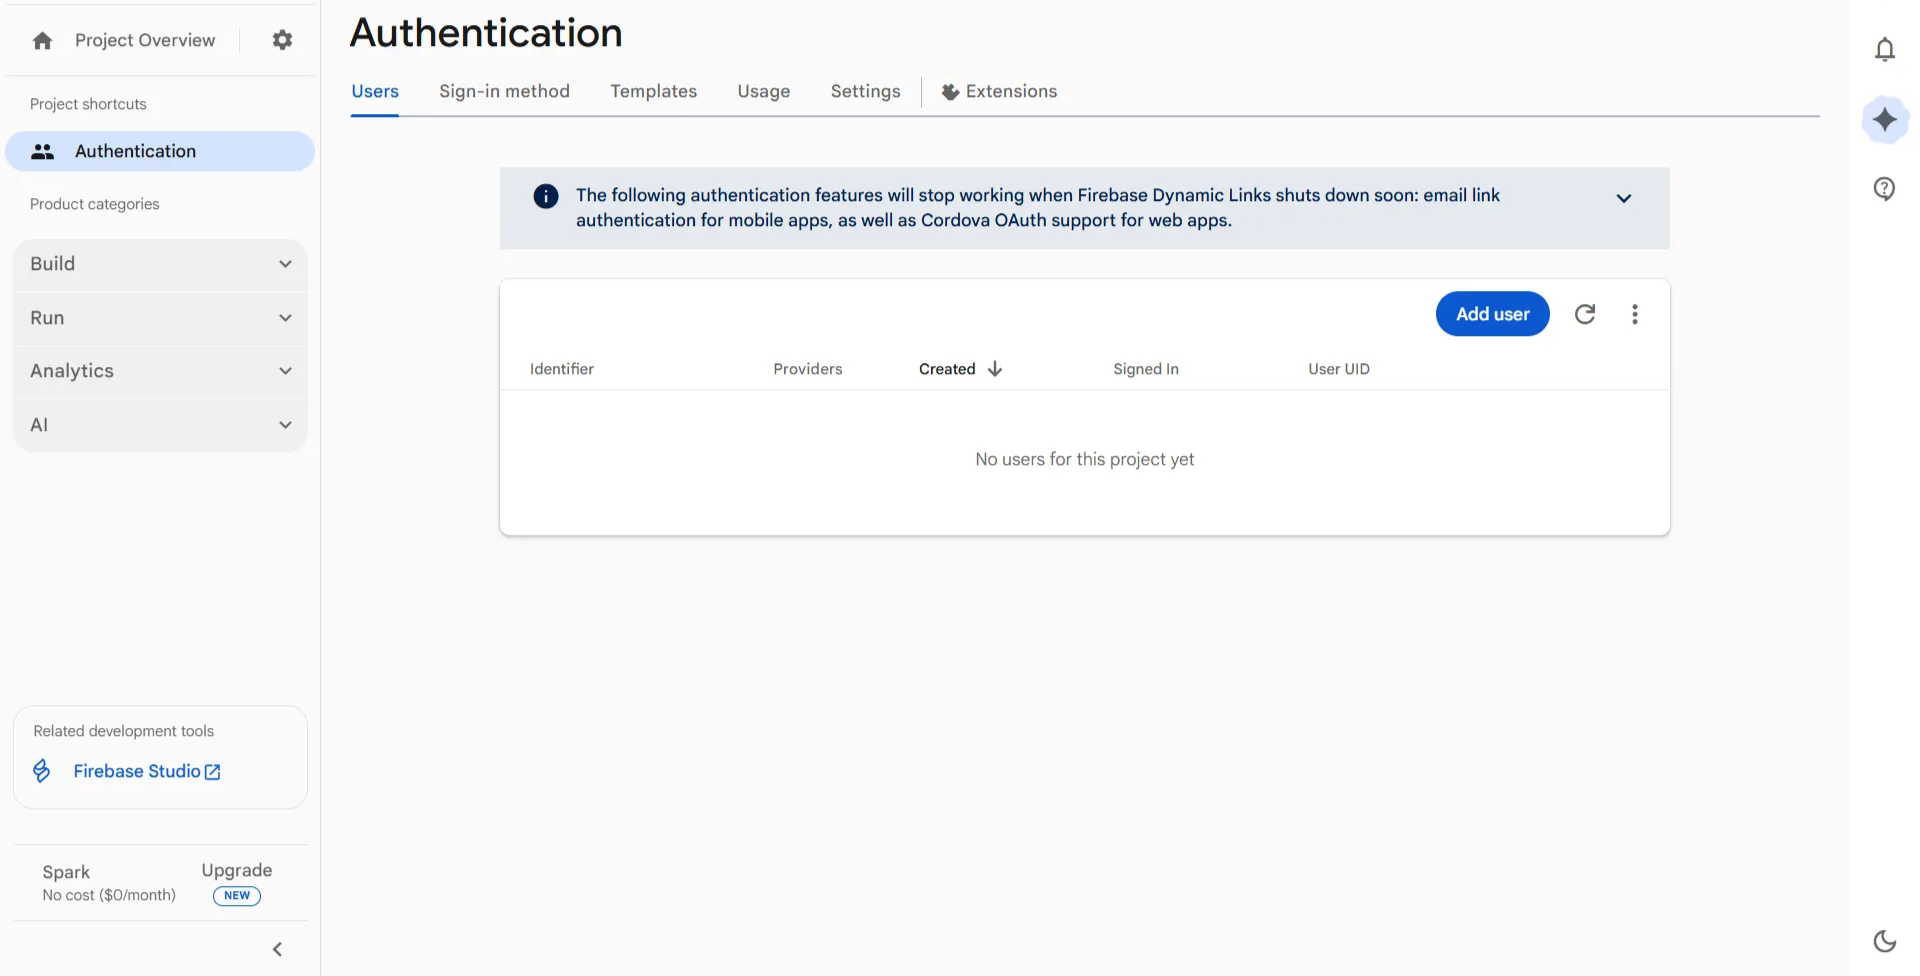
Task: Open the Settings tab
Action: tap(866, 92)
